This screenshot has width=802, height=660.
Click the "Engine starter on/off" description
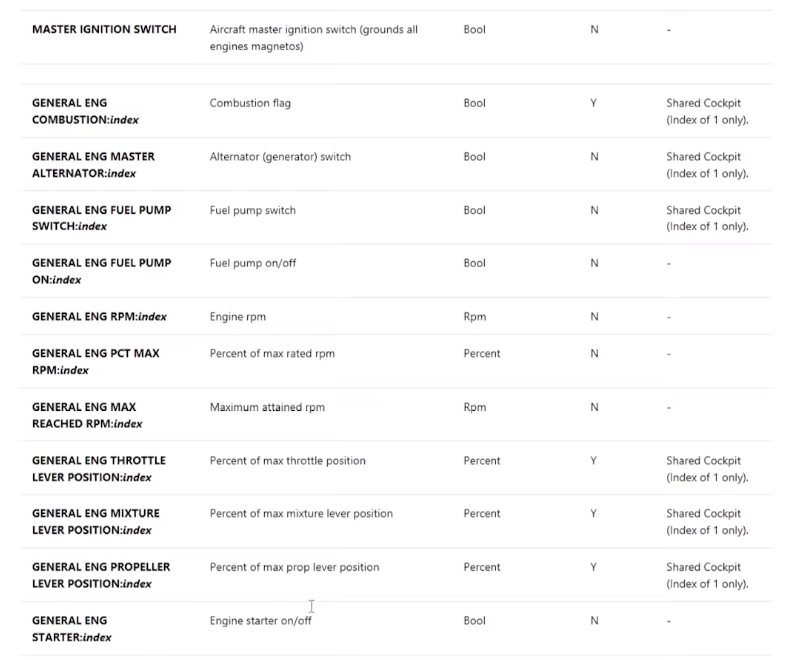point(261,621)
